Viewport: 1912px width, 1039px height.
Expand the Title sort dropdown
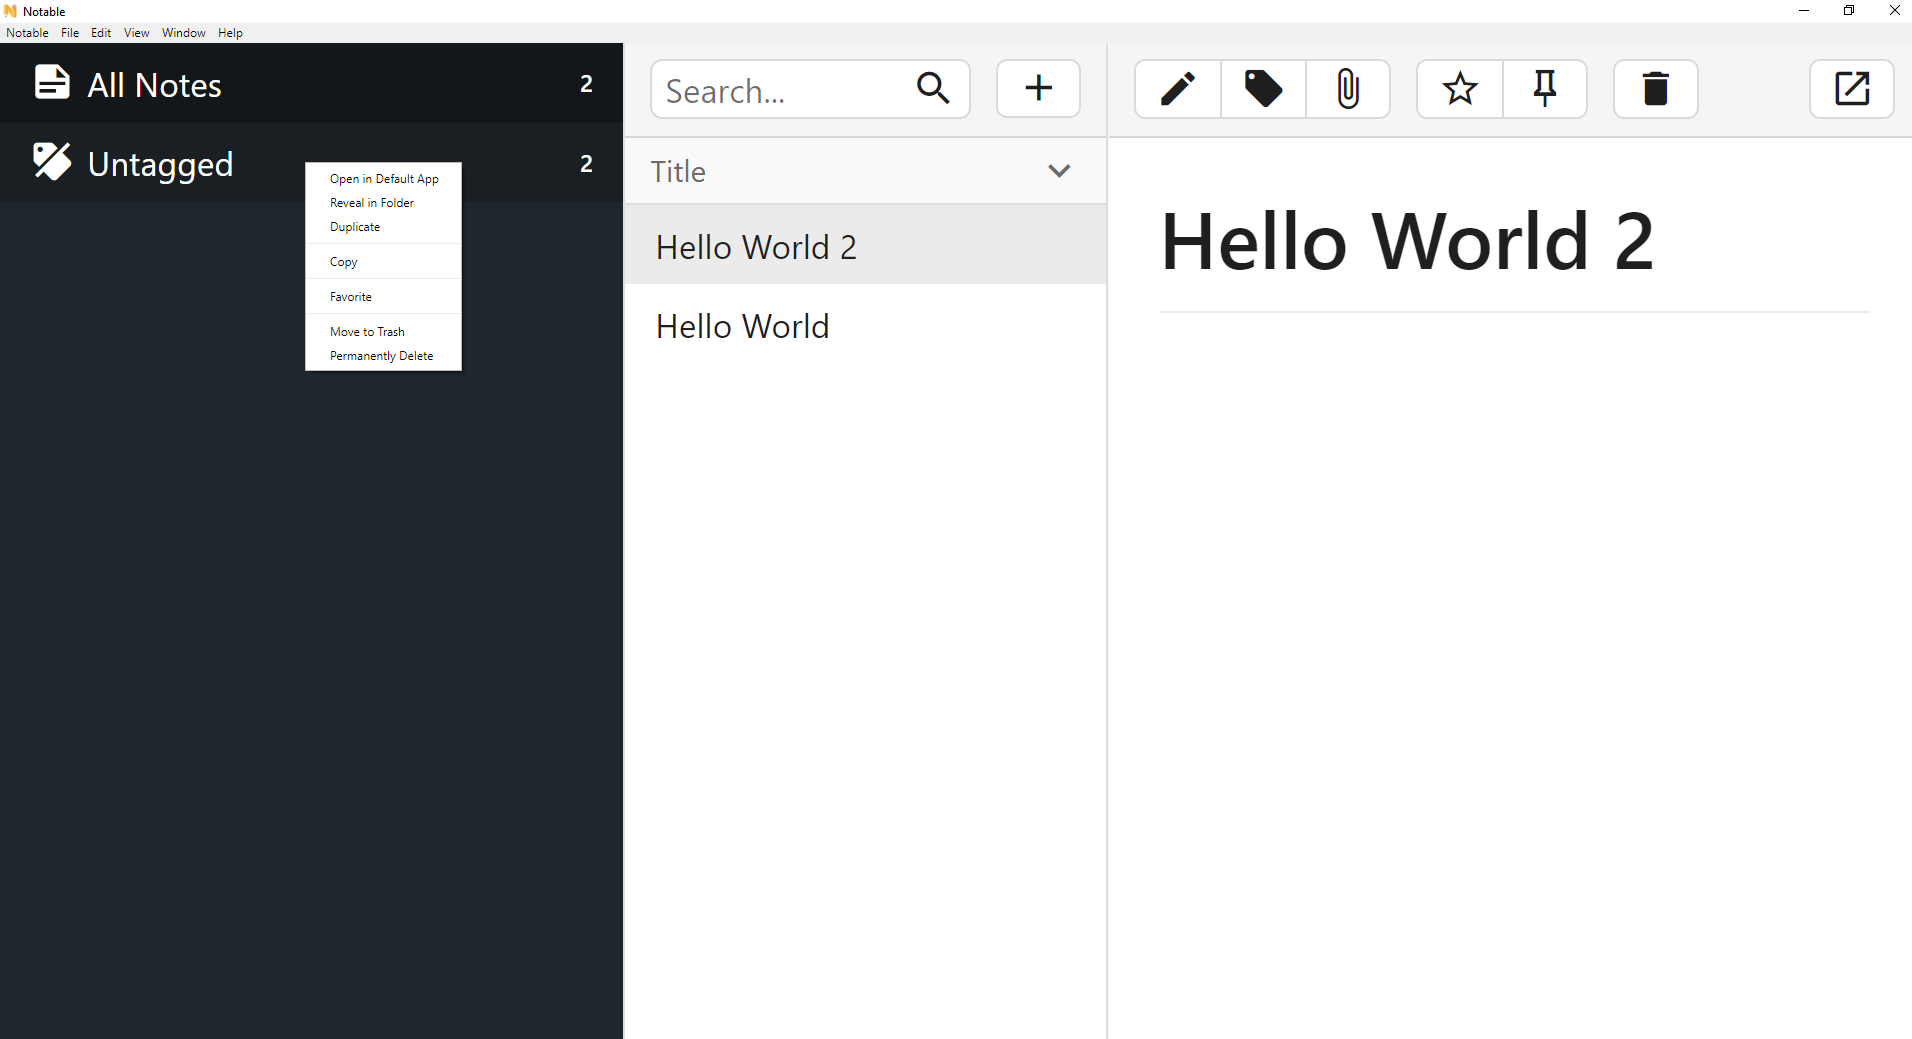(1059, 171)
